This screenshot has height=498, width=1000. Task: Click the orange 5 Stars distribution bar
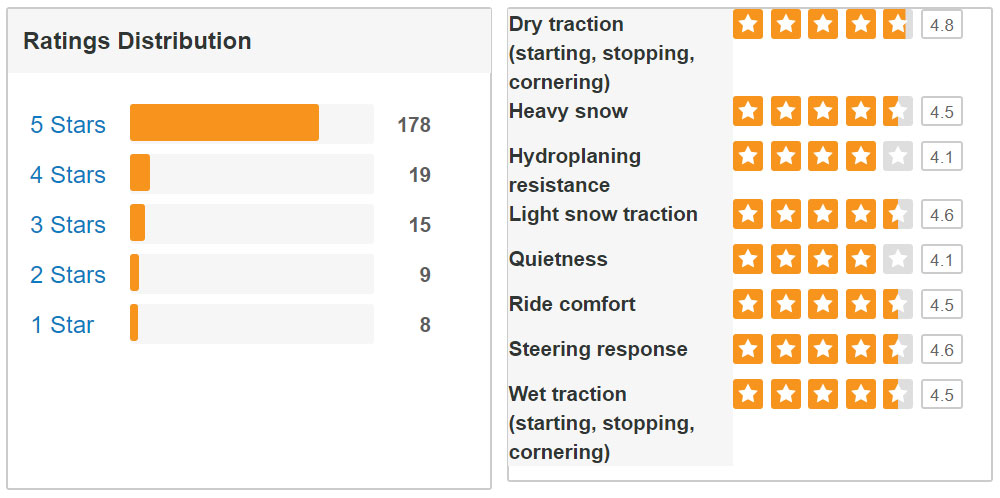pos(224,122)
